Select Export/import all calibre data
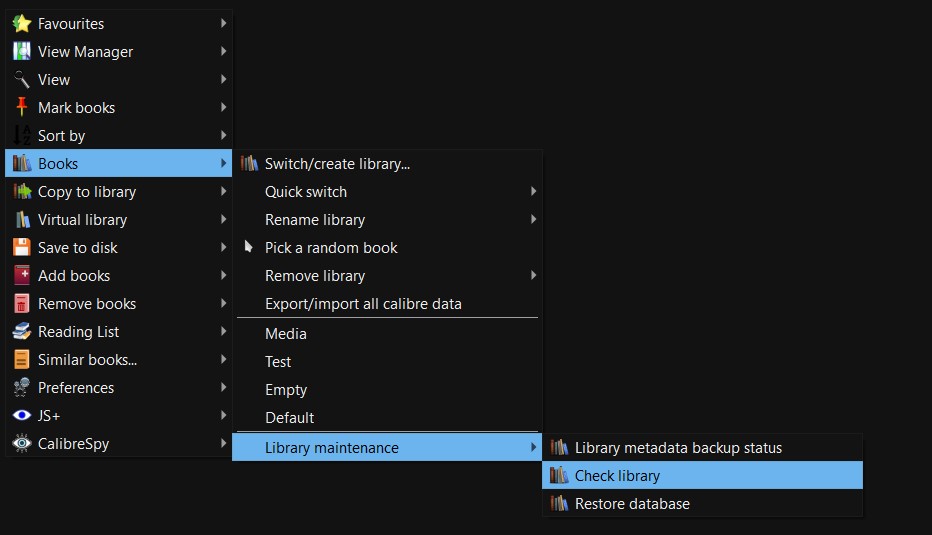932x535 pixels. click(363, 304)
